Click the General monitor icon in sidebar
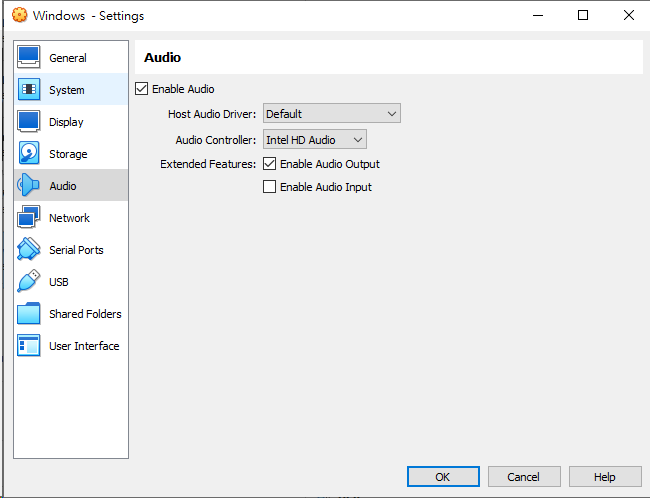Image resolution: width=650 pixels, height=498 pixels. click(29, 58)
